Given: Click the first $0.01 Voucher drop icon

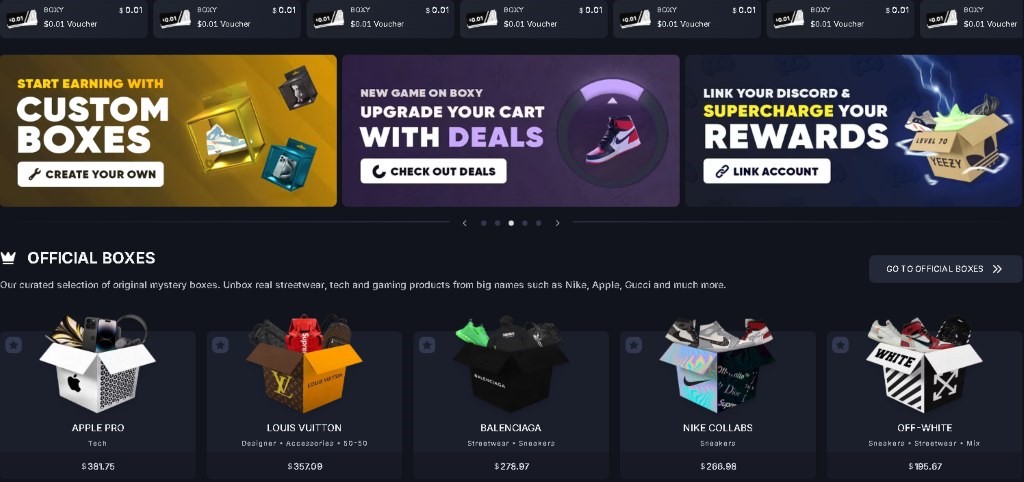Looking at the screenshot, I should [22, 18].
